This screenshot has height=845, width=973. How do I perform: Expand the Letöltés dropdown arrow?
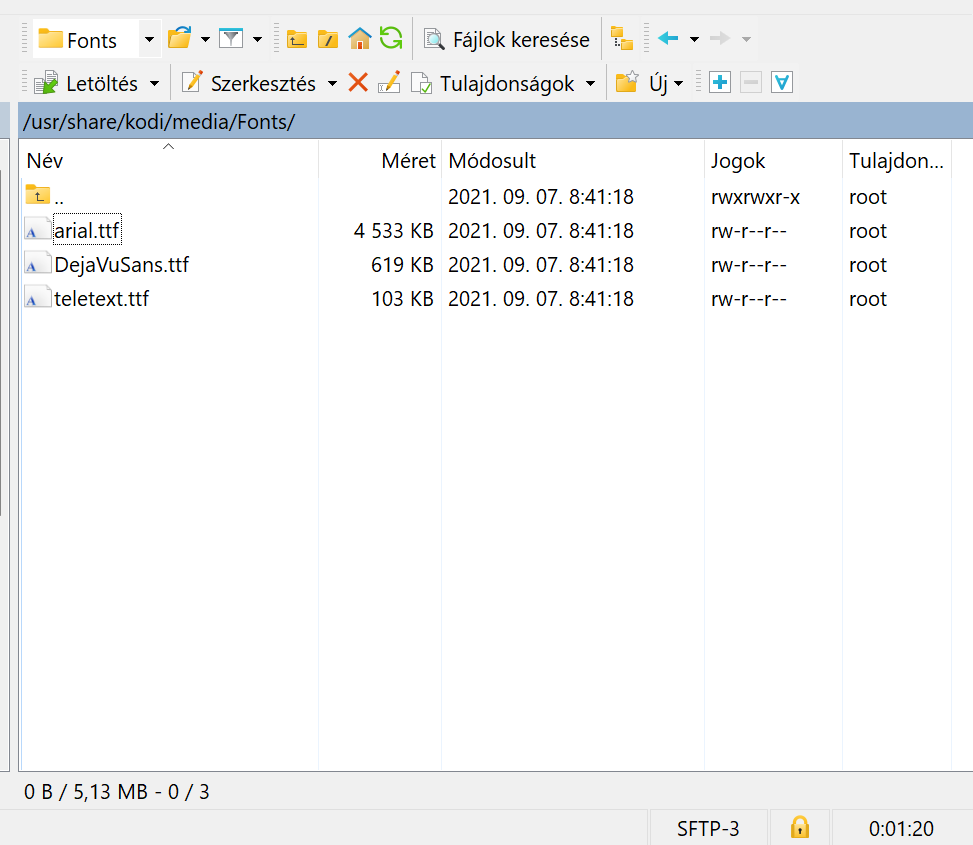point(155,83)
